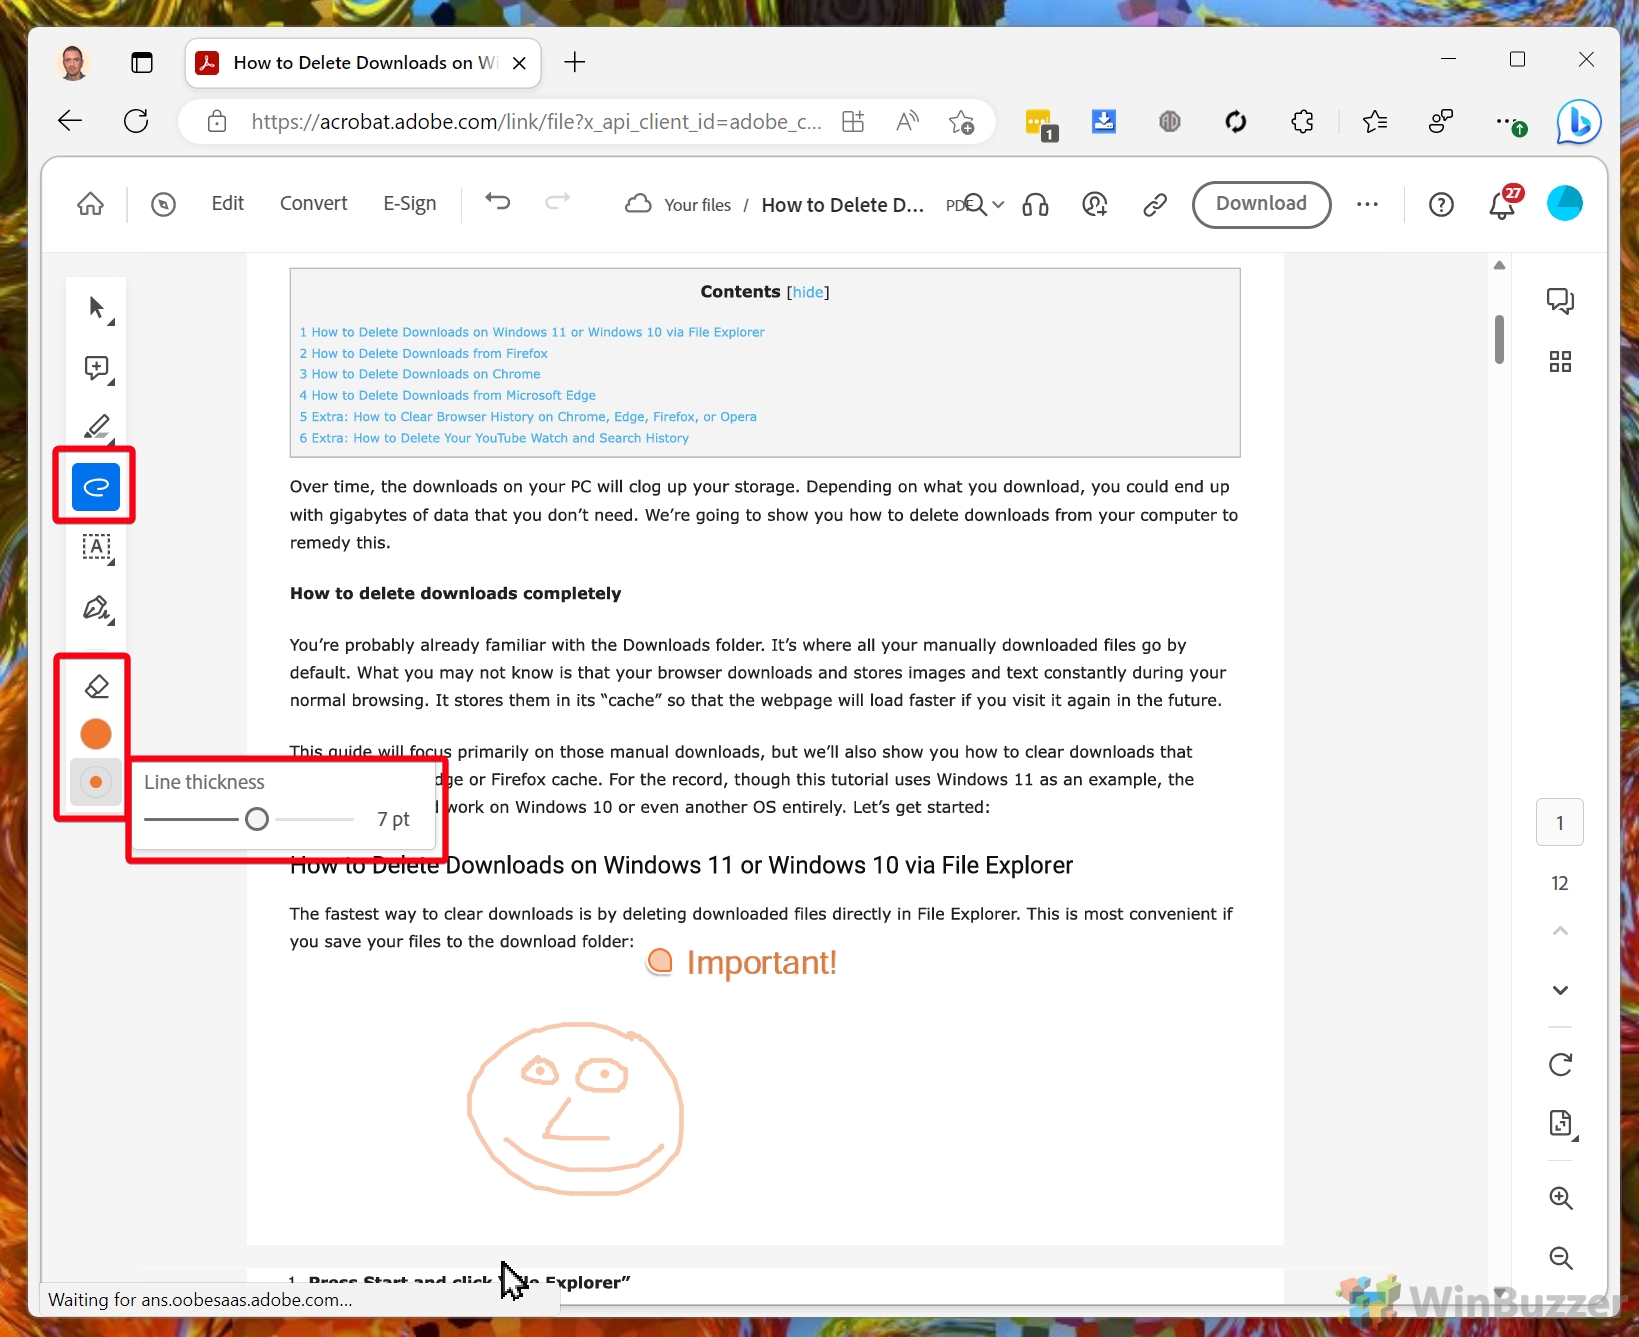Image resolution: width=1639 pixels, height=1337 pixels.
Task: Close the How to Delete Downloads tab
Action: point(519,63)
